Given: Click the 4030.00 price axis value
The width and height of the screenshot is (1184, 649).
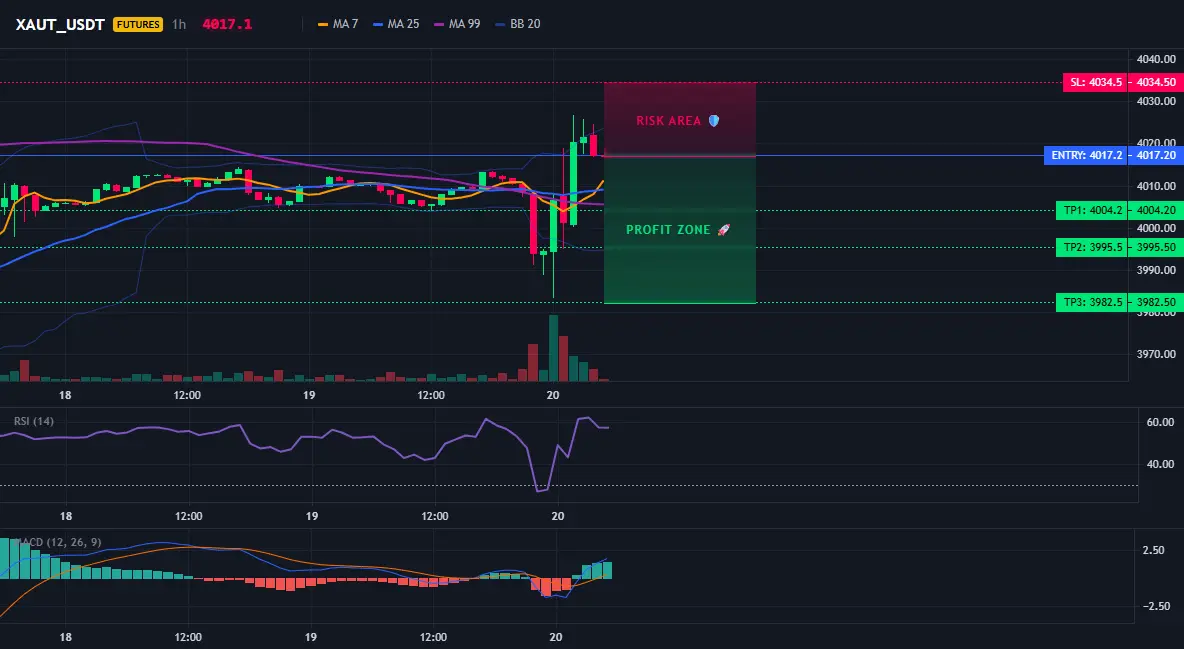Looking at the screenshot, I should click(1156, 101).
